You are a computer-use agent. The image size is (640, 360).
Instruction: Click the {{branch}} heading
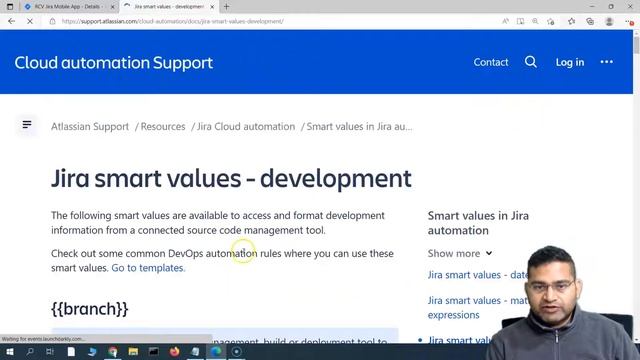pos(89,309)
